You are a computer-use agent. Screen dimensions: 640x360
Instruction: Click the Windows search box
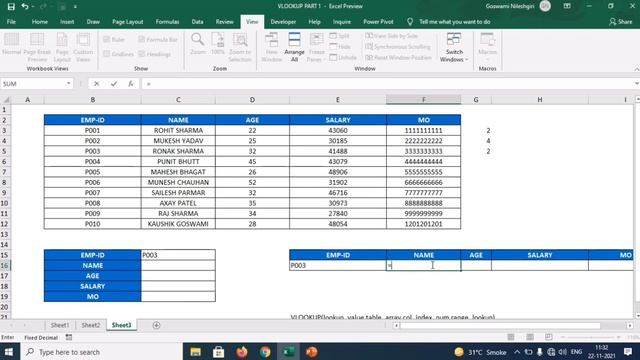click(x=101, y=352)
